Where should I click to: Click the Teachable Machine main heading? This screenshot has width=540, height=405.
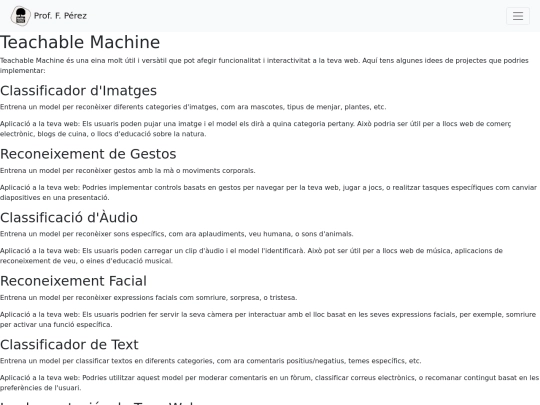80,42
